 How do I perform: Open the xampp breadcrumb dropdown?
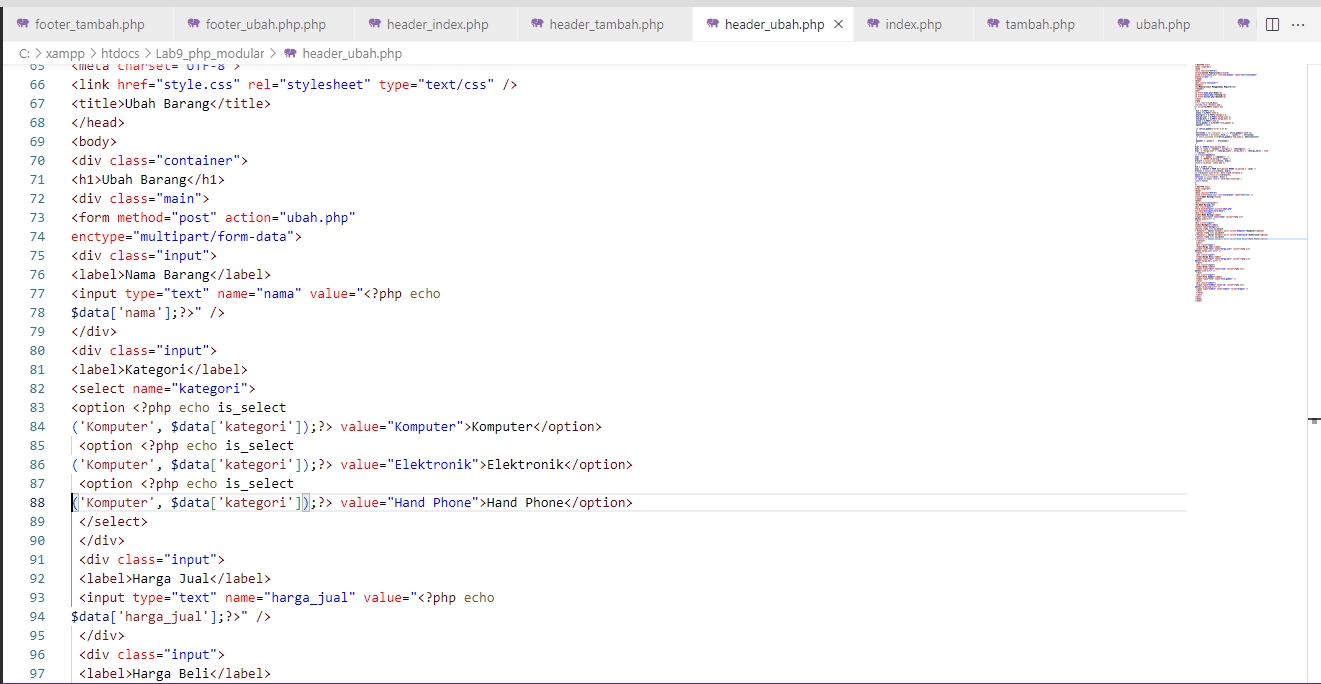pyautogui.click(x=65, y=52)
